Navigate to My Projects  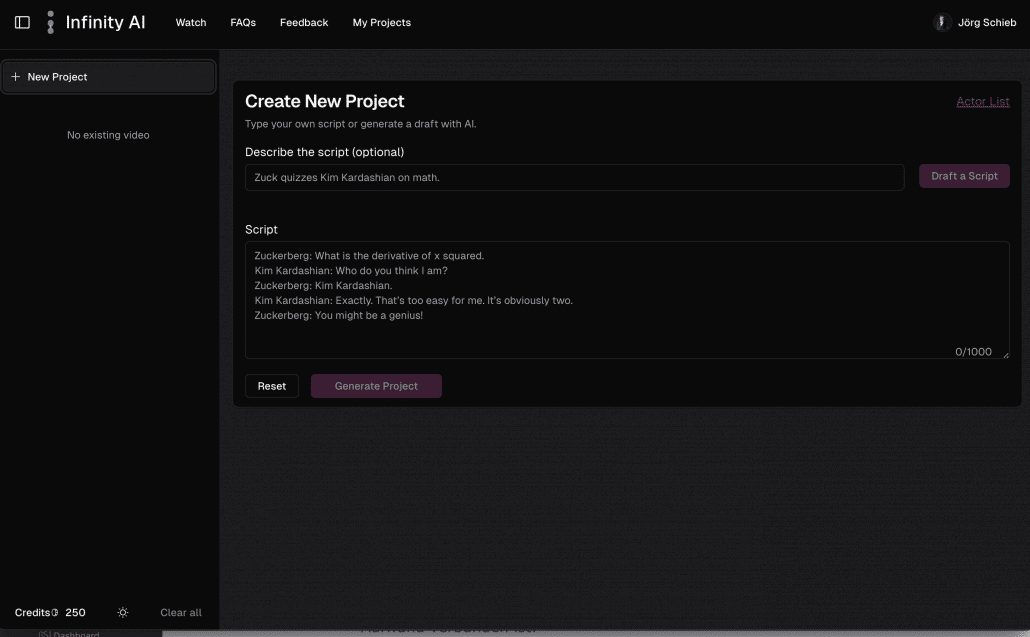click(381, 22)
